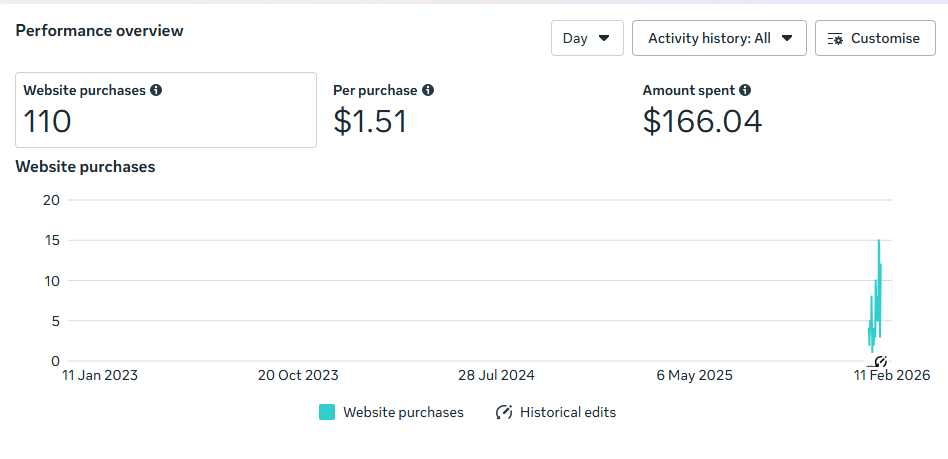Screen dimensions: 948x459
Task: Open the Day time granularity dropdown
Action: (x=587, y=38)
